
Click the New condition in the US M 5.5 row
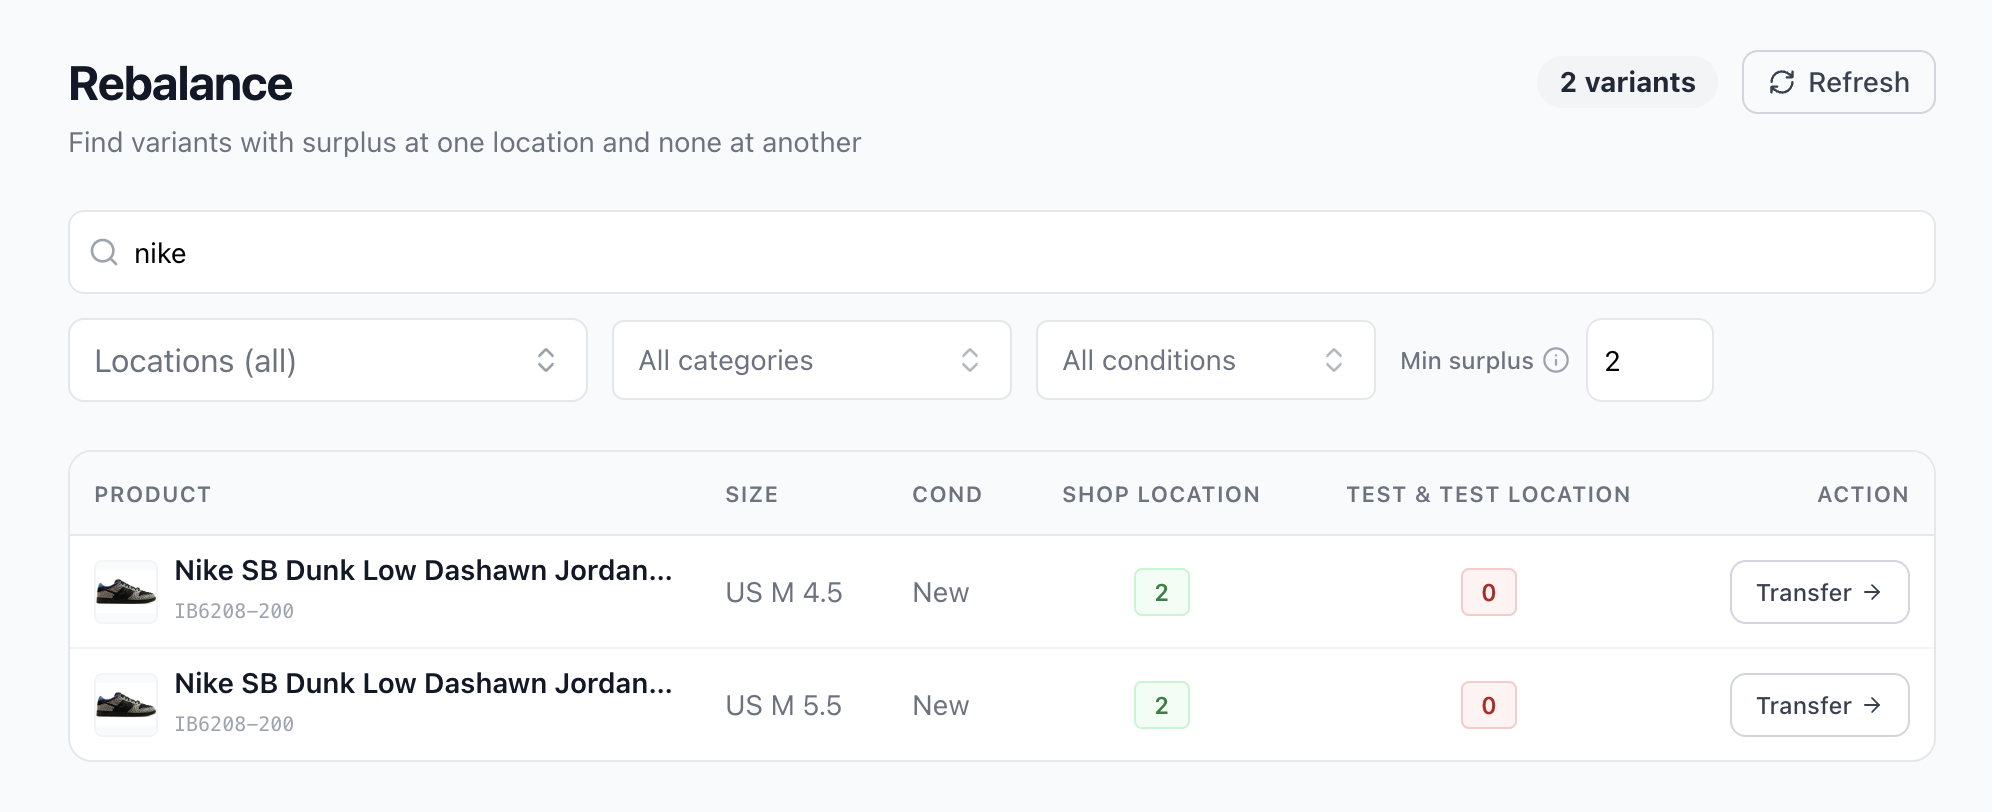pyautogui.click(x=941, y=705)
